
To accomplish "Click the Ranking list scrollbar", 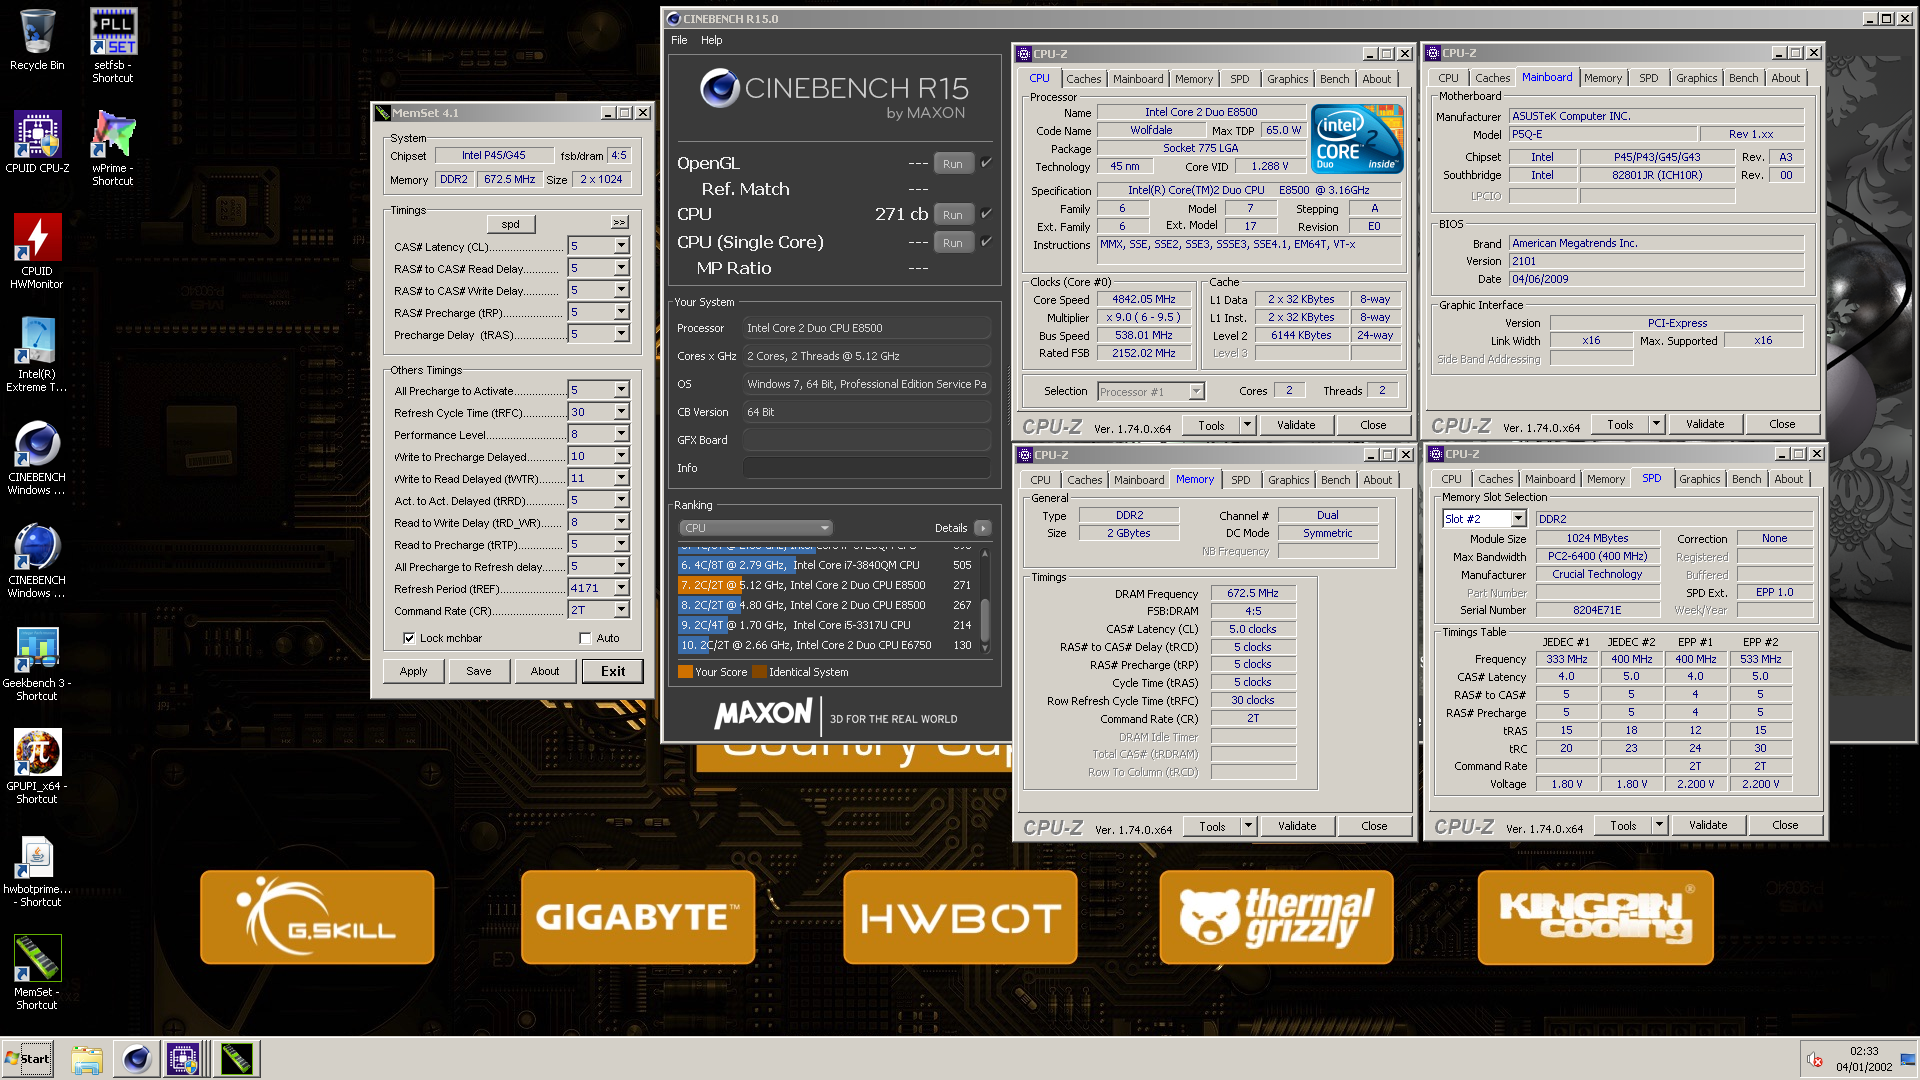I will [985, 600].
